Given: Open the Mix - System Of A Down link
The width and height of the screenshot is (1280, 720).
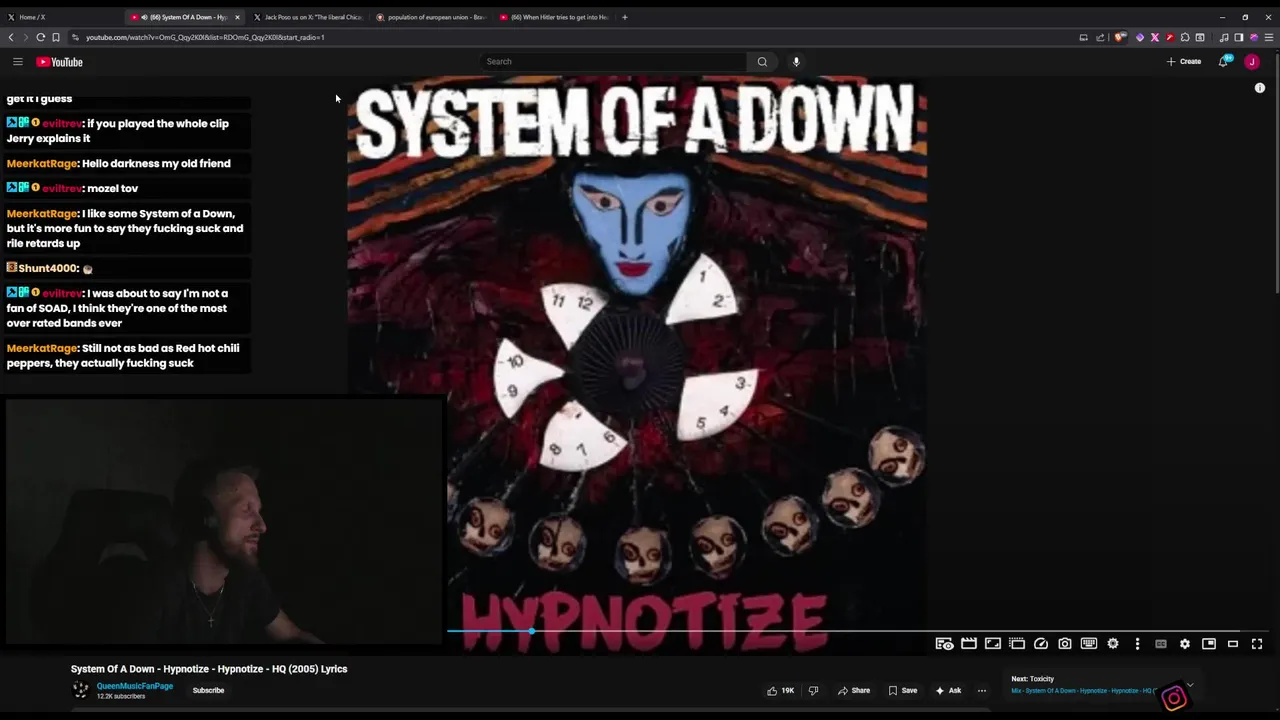Looking at the screenshot, I should click(x=1084, y=691).
